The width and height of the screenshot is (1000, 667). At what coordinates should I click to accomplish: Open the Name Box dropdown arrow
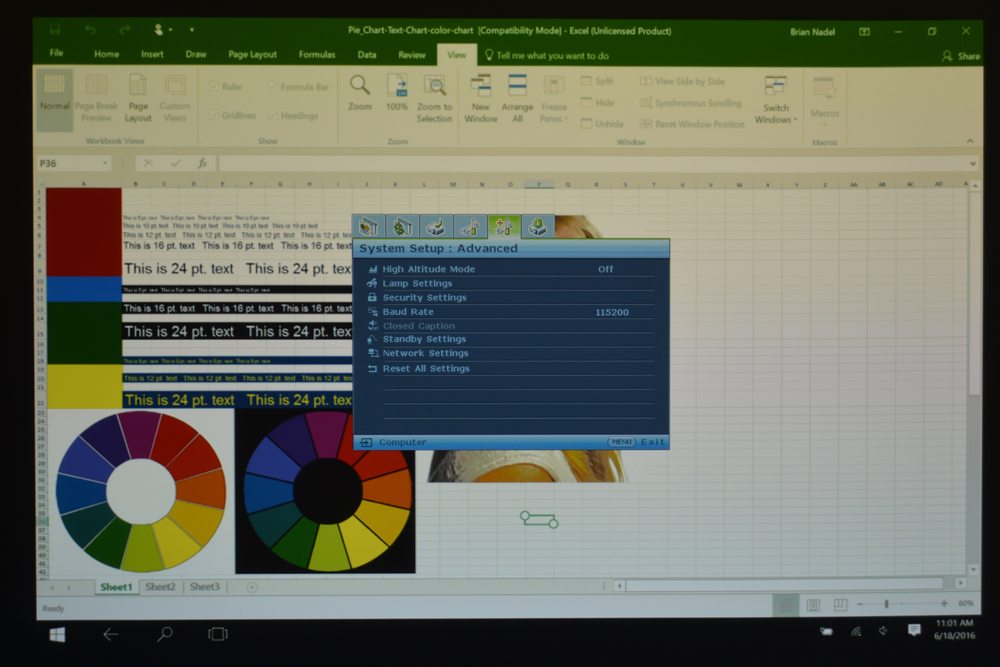tap(105, 163)
